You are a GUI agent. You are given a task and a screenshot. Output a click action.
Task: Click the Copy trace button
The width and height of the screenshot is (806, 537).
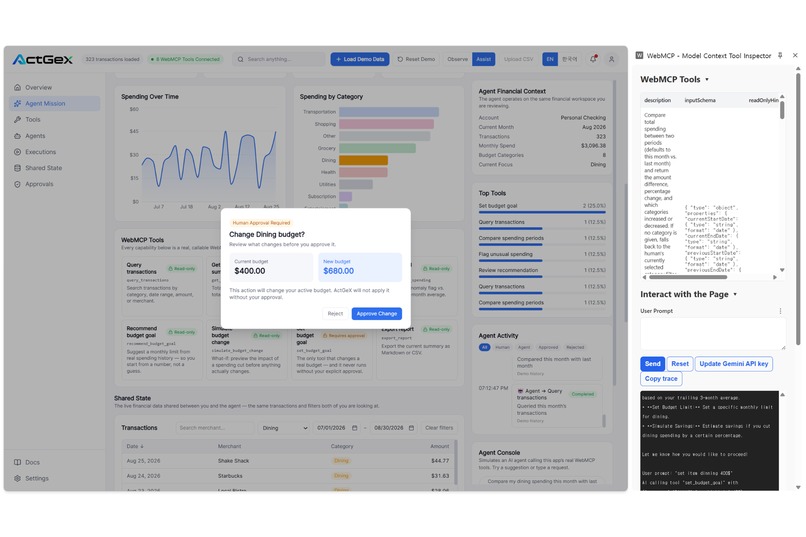[661, 379]
